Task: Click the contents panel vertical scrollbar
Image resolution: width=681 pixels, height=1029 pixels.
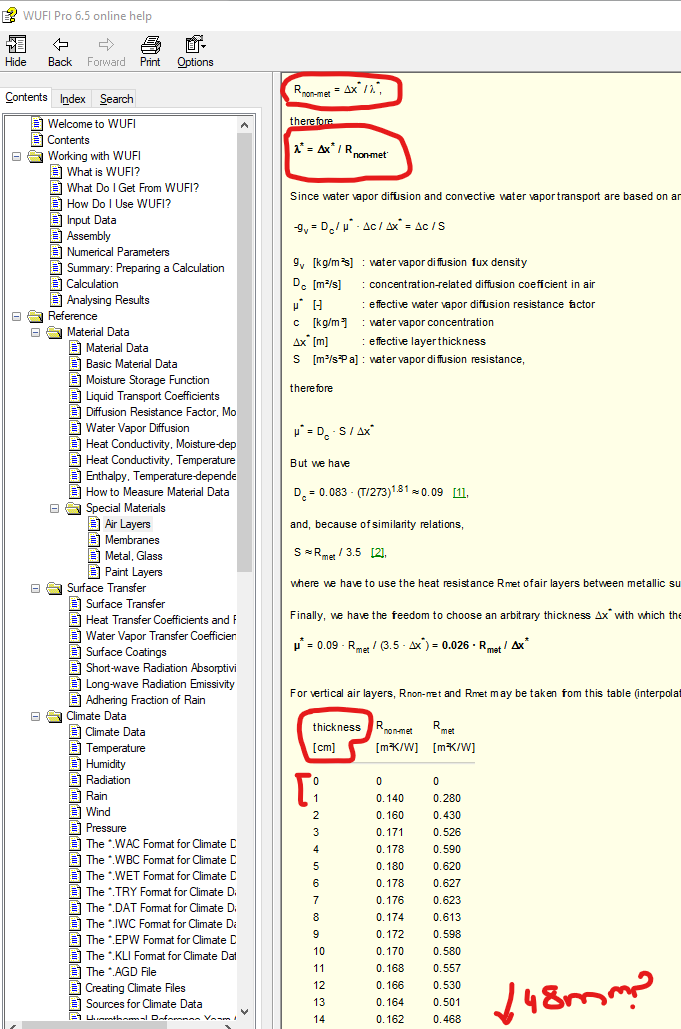Action: pos(244,400)
